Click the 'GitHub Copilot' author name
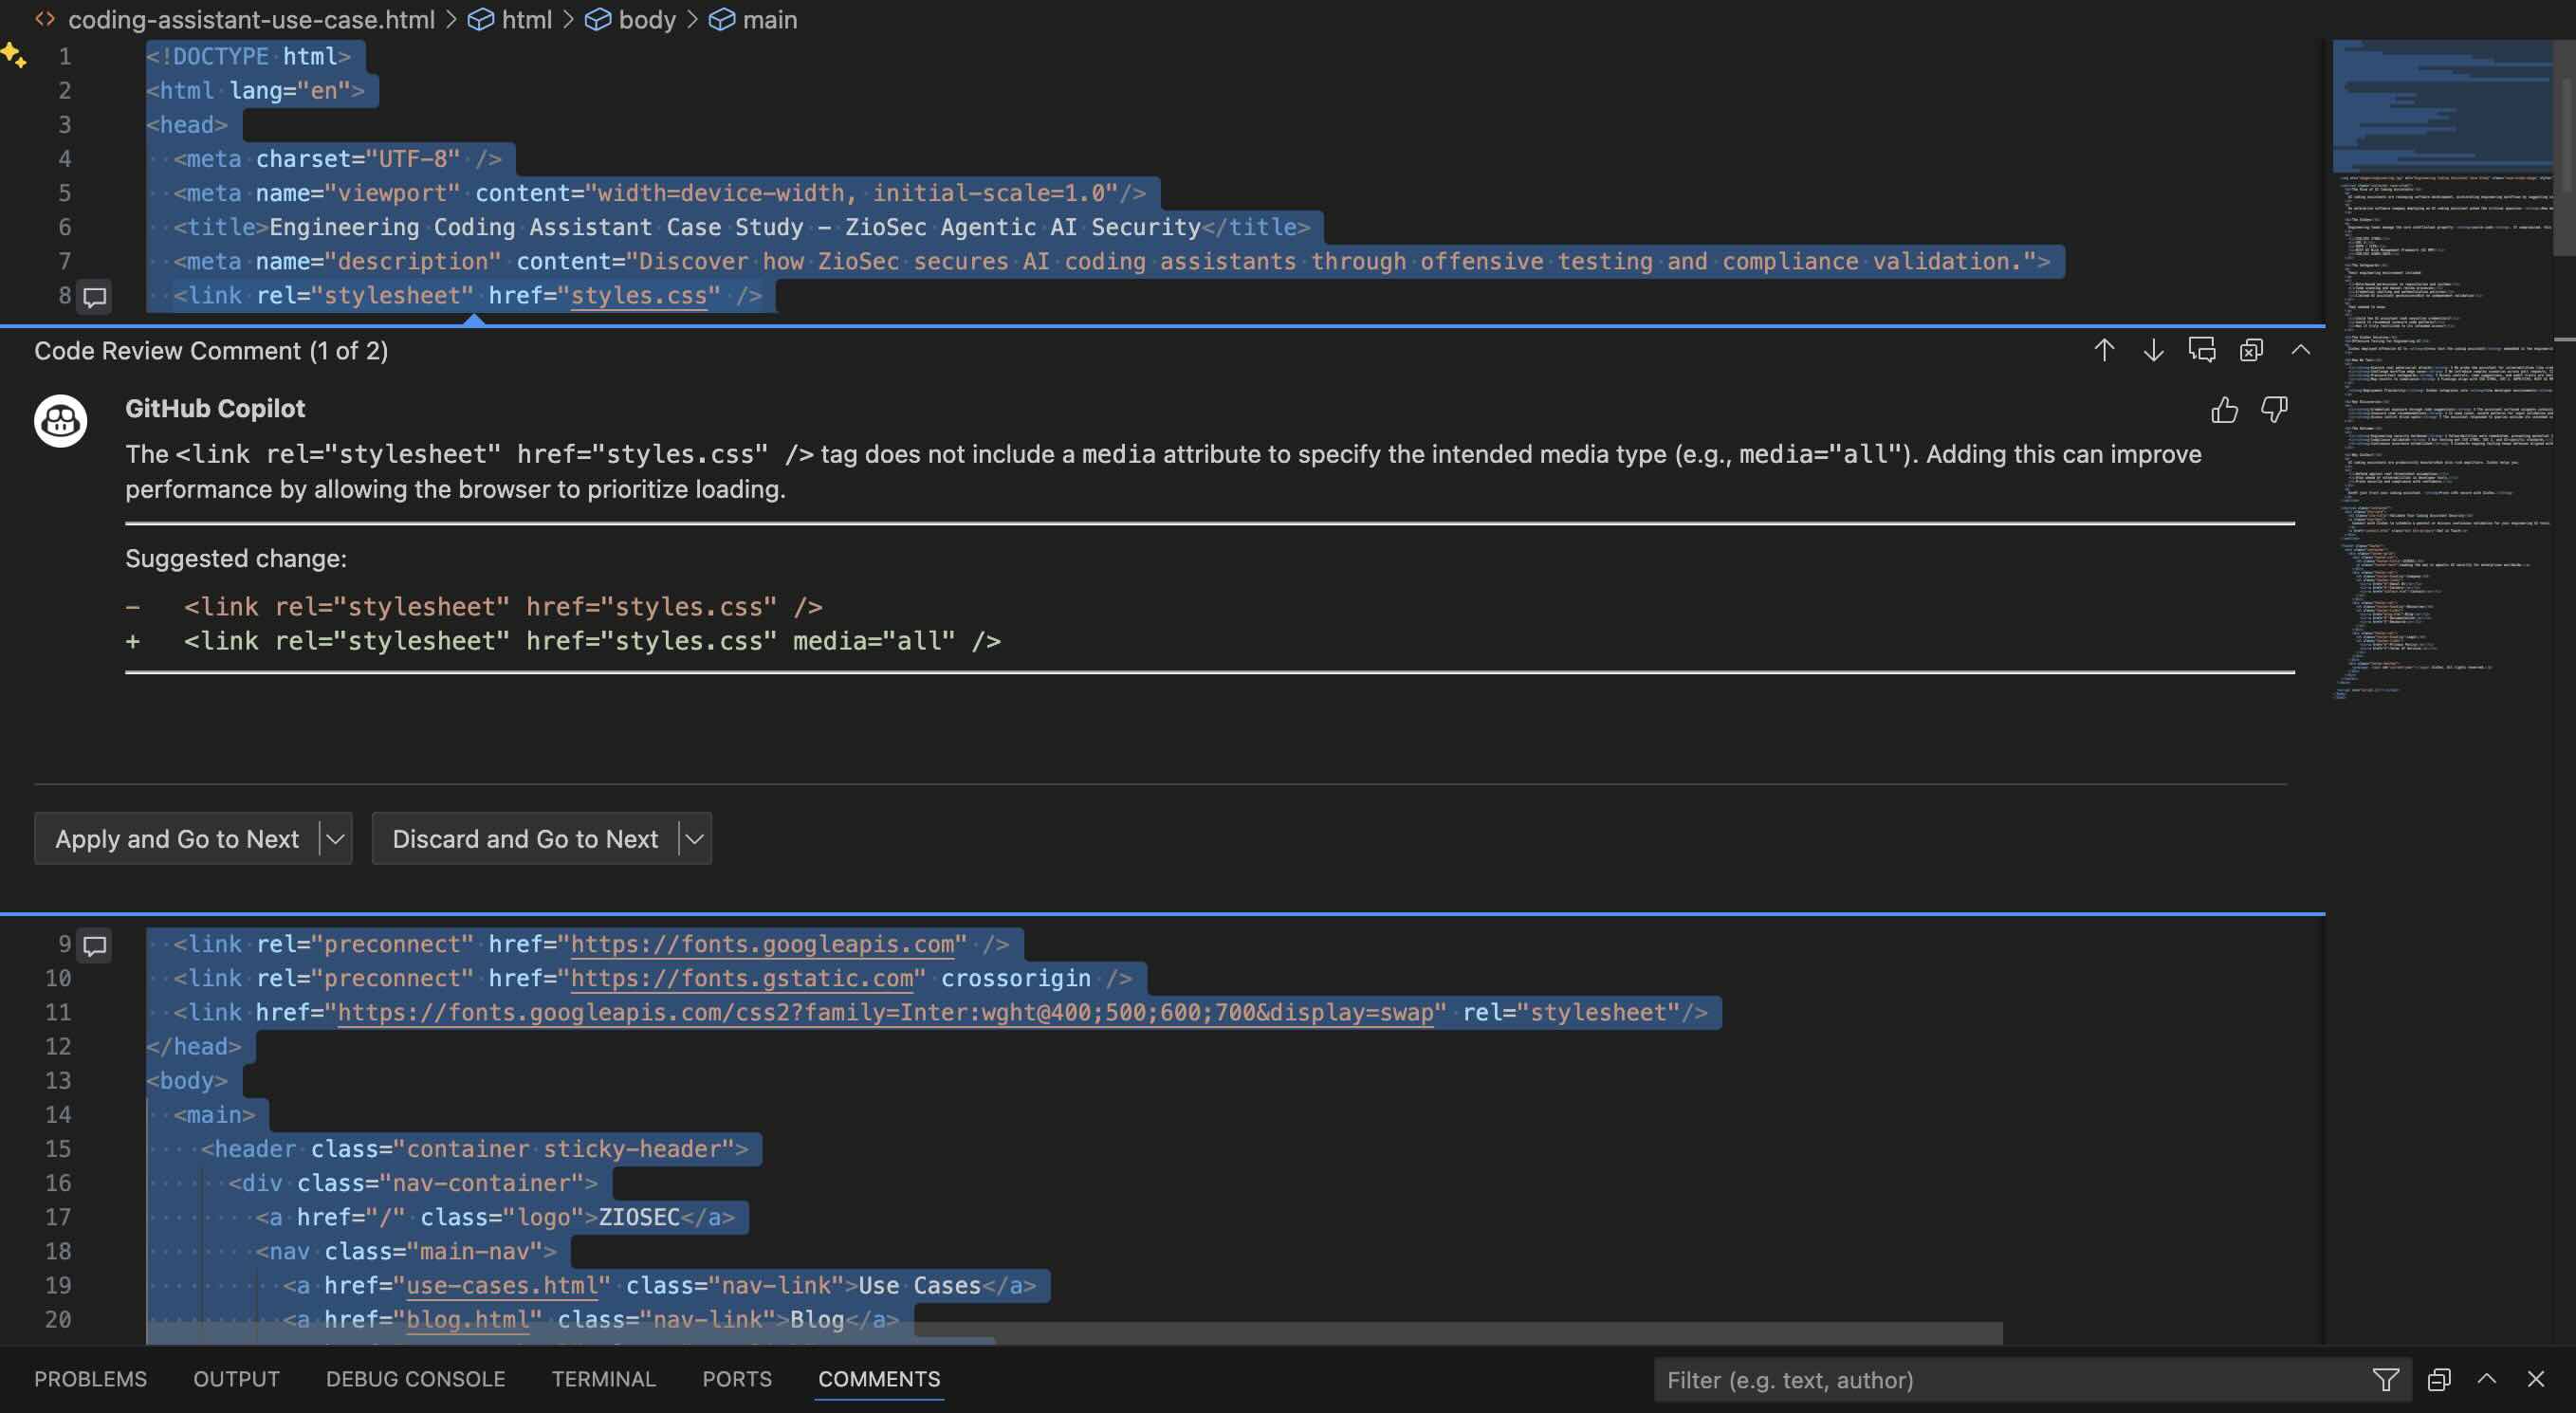The height and width of the screenshot is (1413, 2576). (215, 408)
